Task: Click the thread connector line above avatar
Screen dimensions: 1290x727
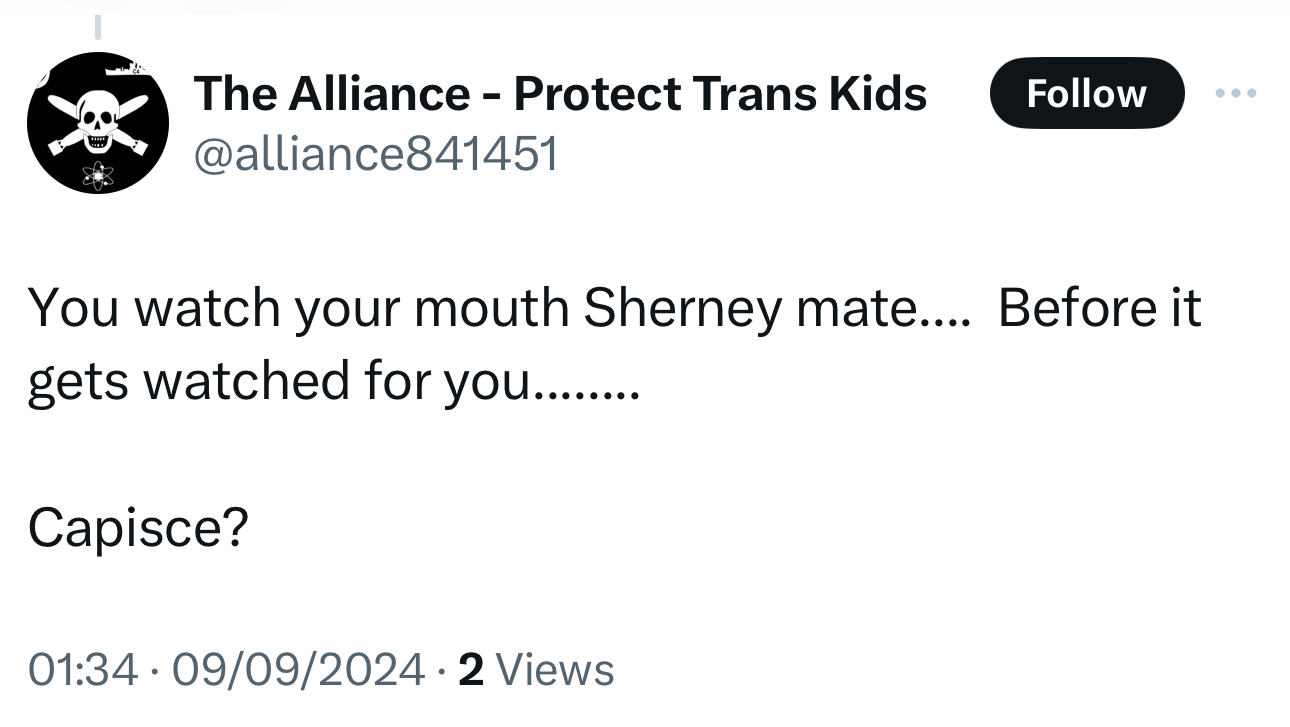Action: 98,28
